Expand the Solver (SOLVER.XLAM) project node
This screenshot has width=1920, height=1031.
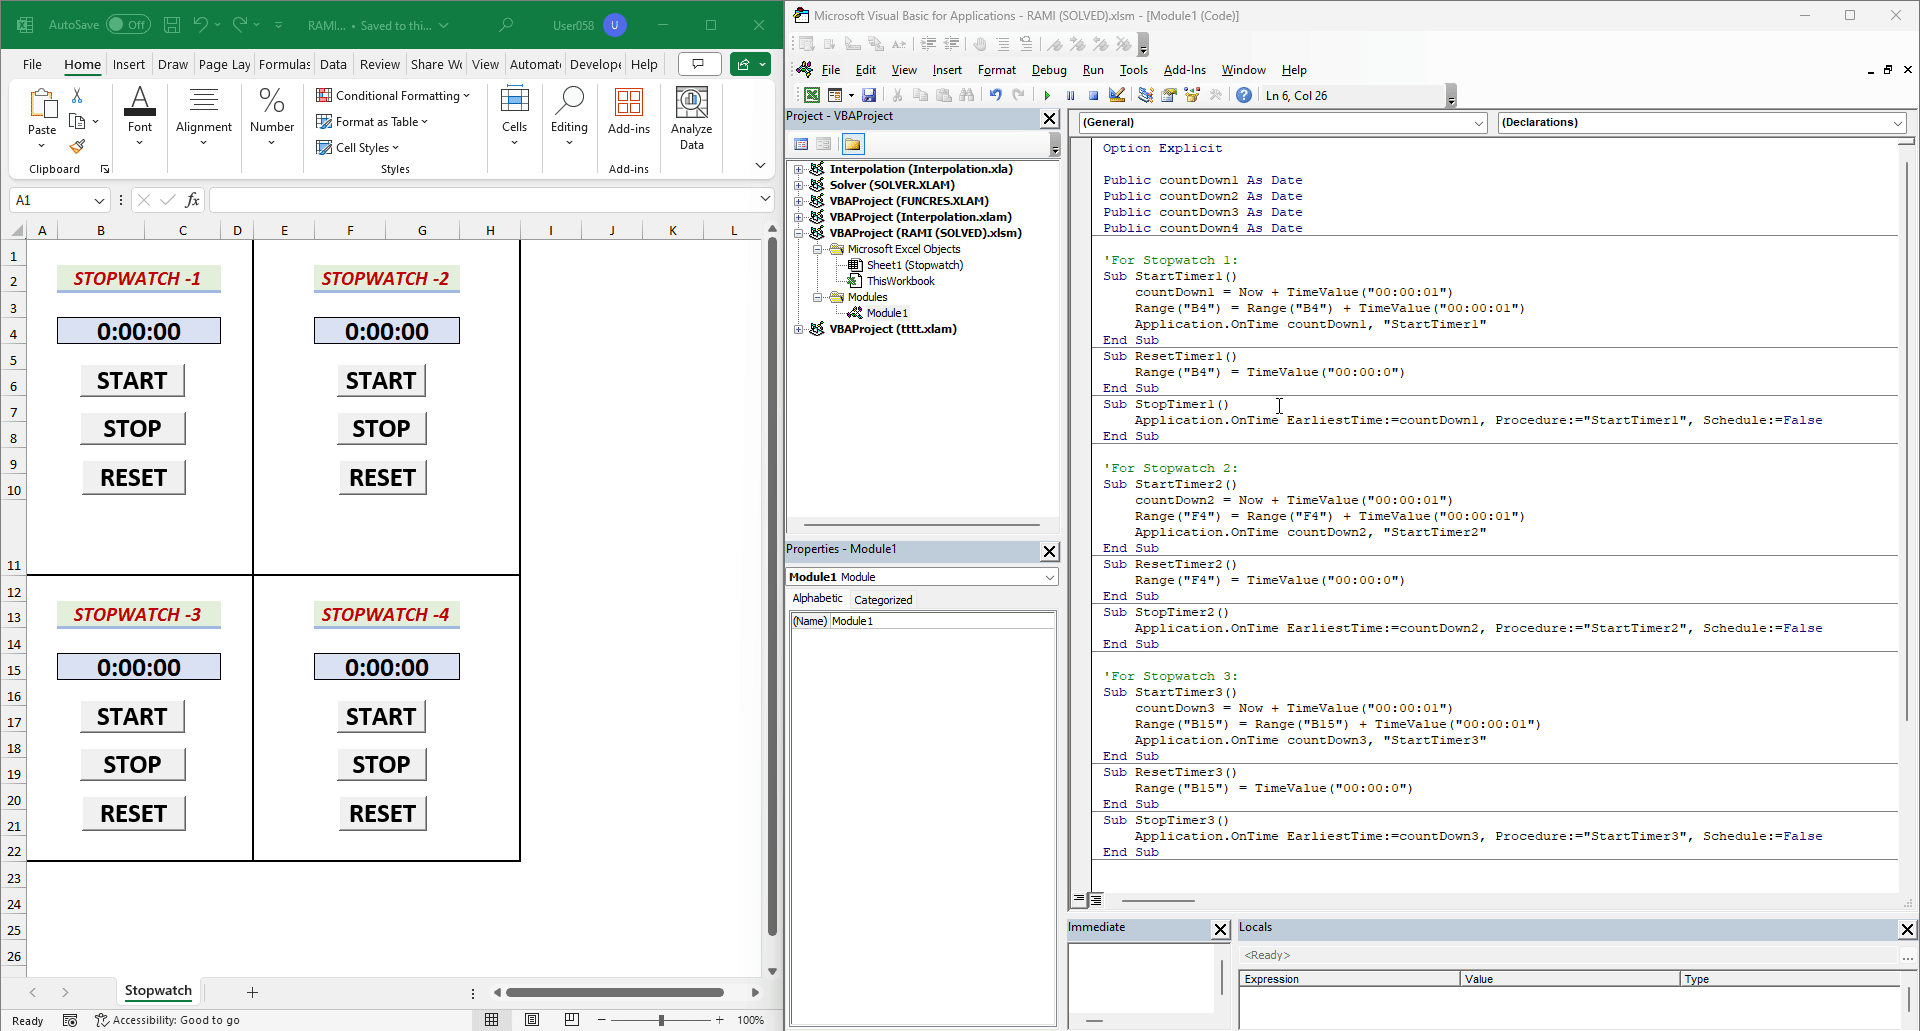[799, 185]
